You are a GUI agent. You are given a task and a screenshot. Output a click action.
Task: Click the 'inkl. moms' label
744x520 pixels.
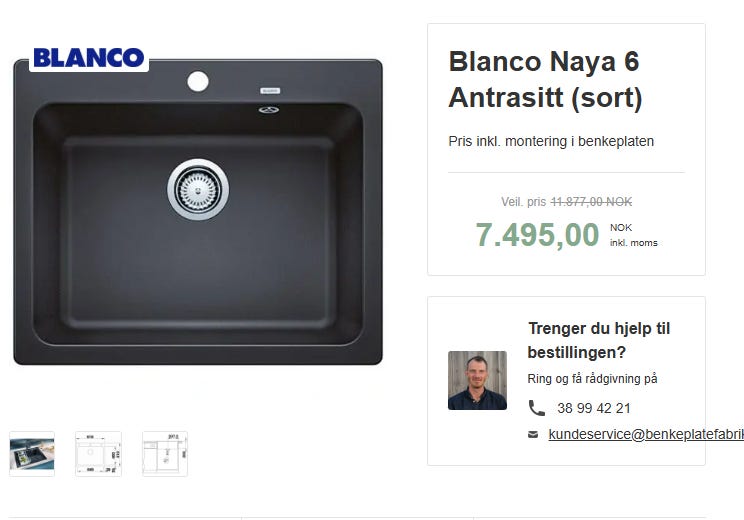633,243
